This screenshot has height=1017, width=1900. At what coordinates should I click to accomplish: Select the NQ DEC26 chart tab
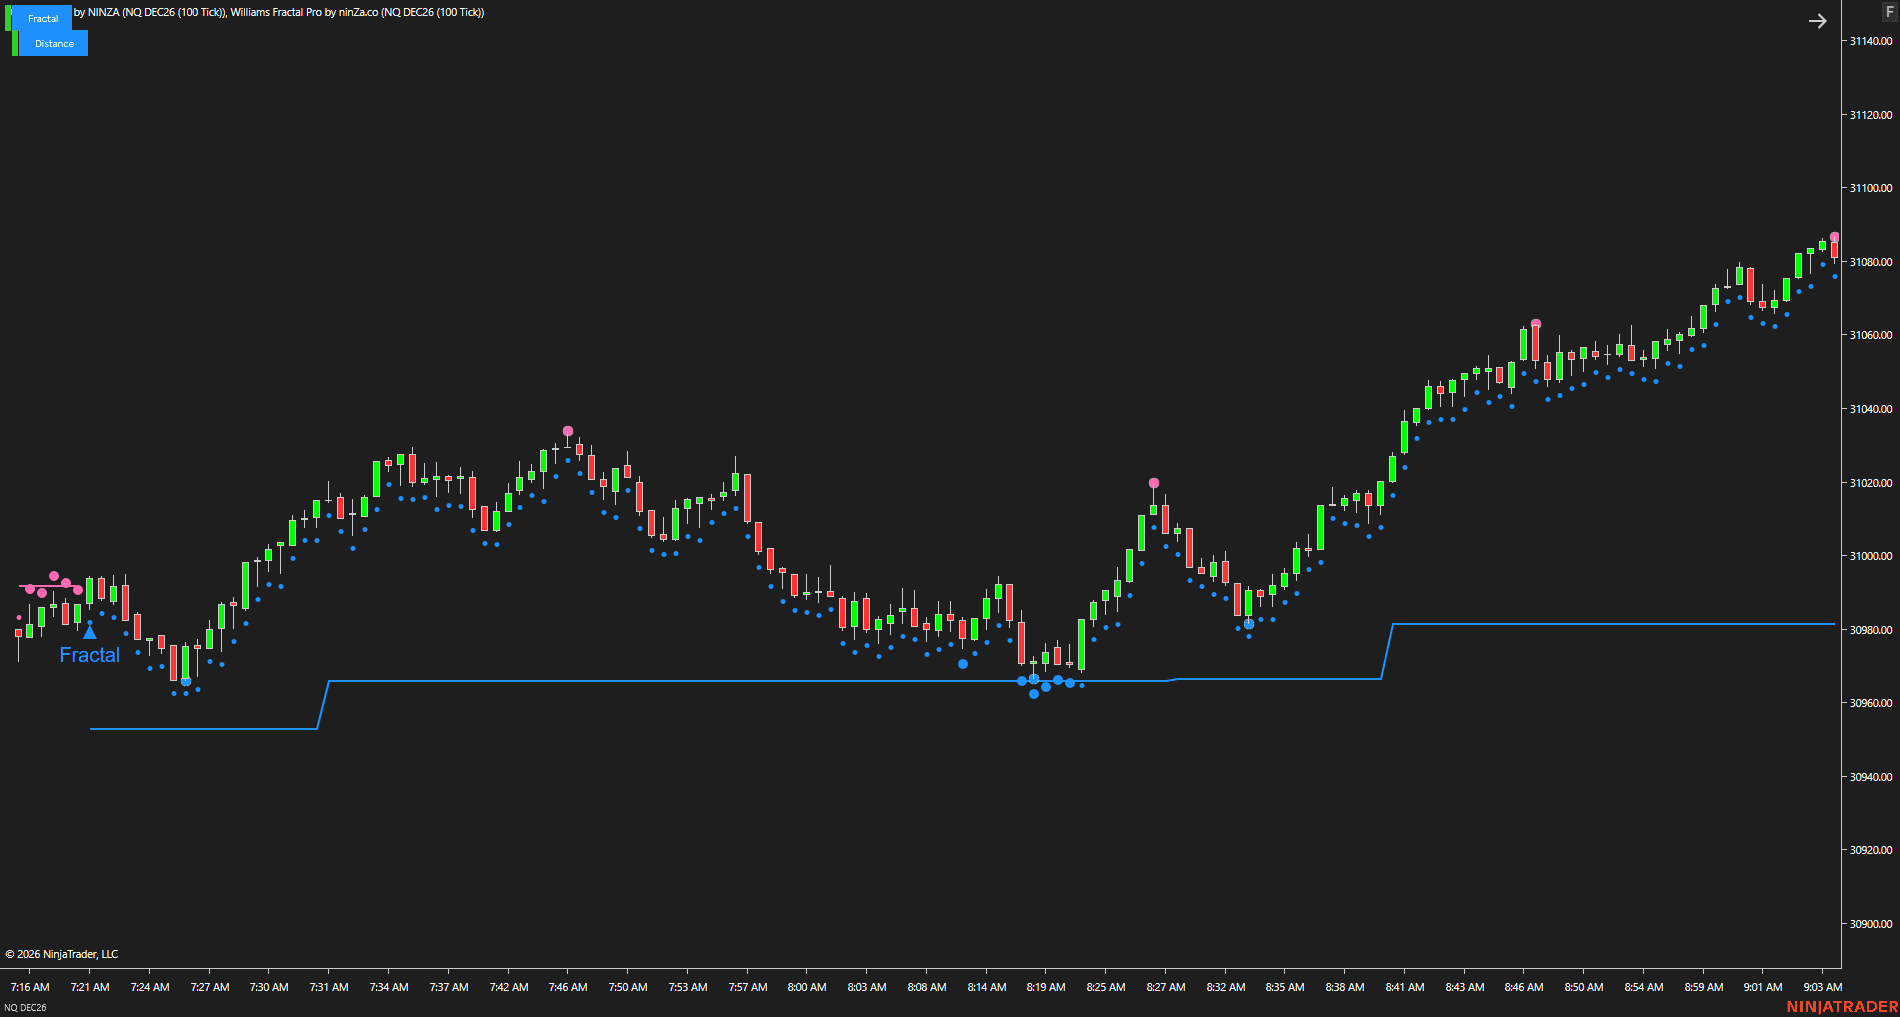tap(25, 1007)
